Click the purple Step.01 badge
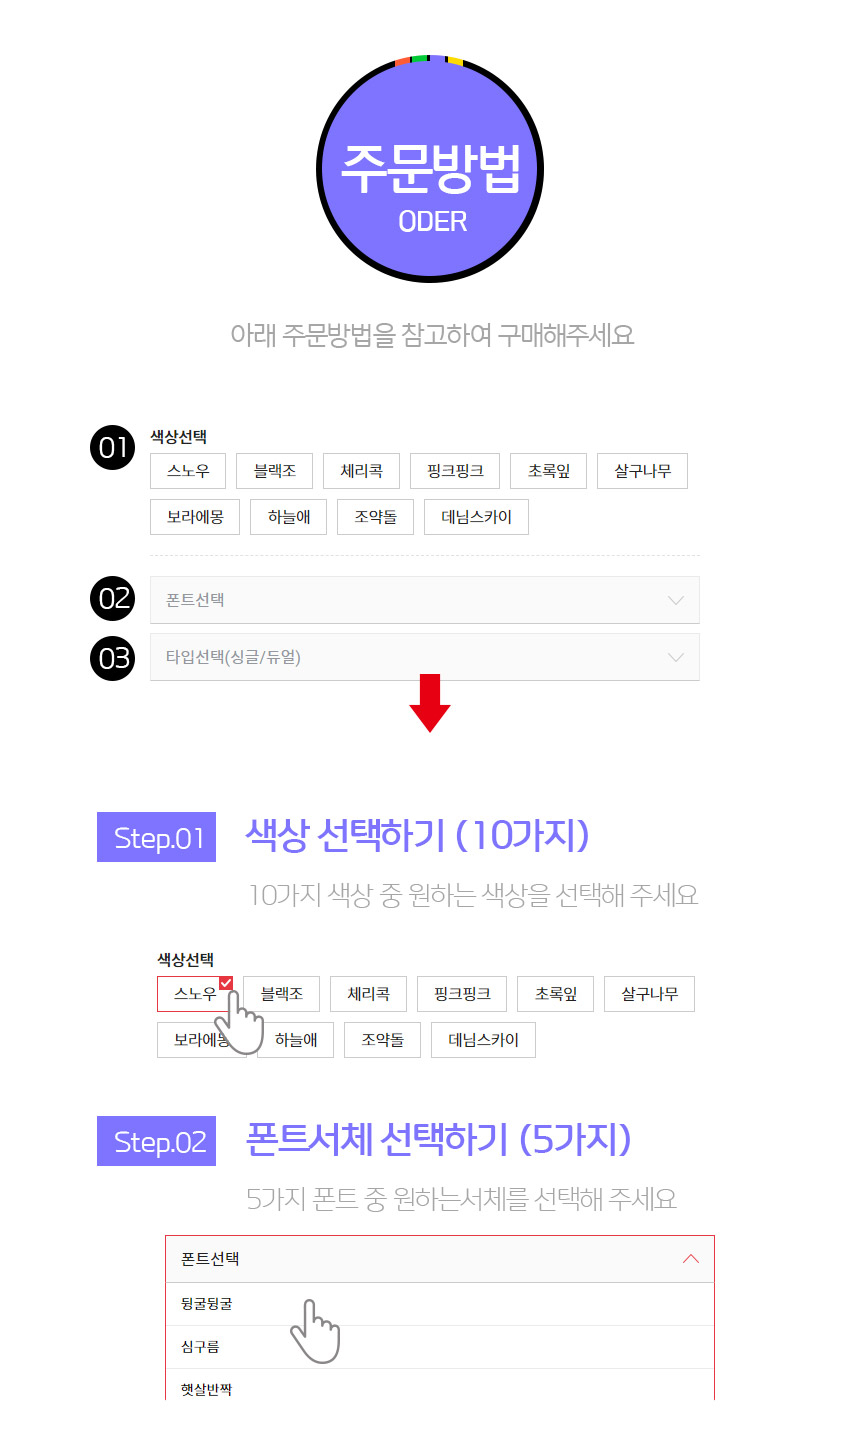Image resolution: width=860 pixels, height=1436 pixels. (157, 838)
